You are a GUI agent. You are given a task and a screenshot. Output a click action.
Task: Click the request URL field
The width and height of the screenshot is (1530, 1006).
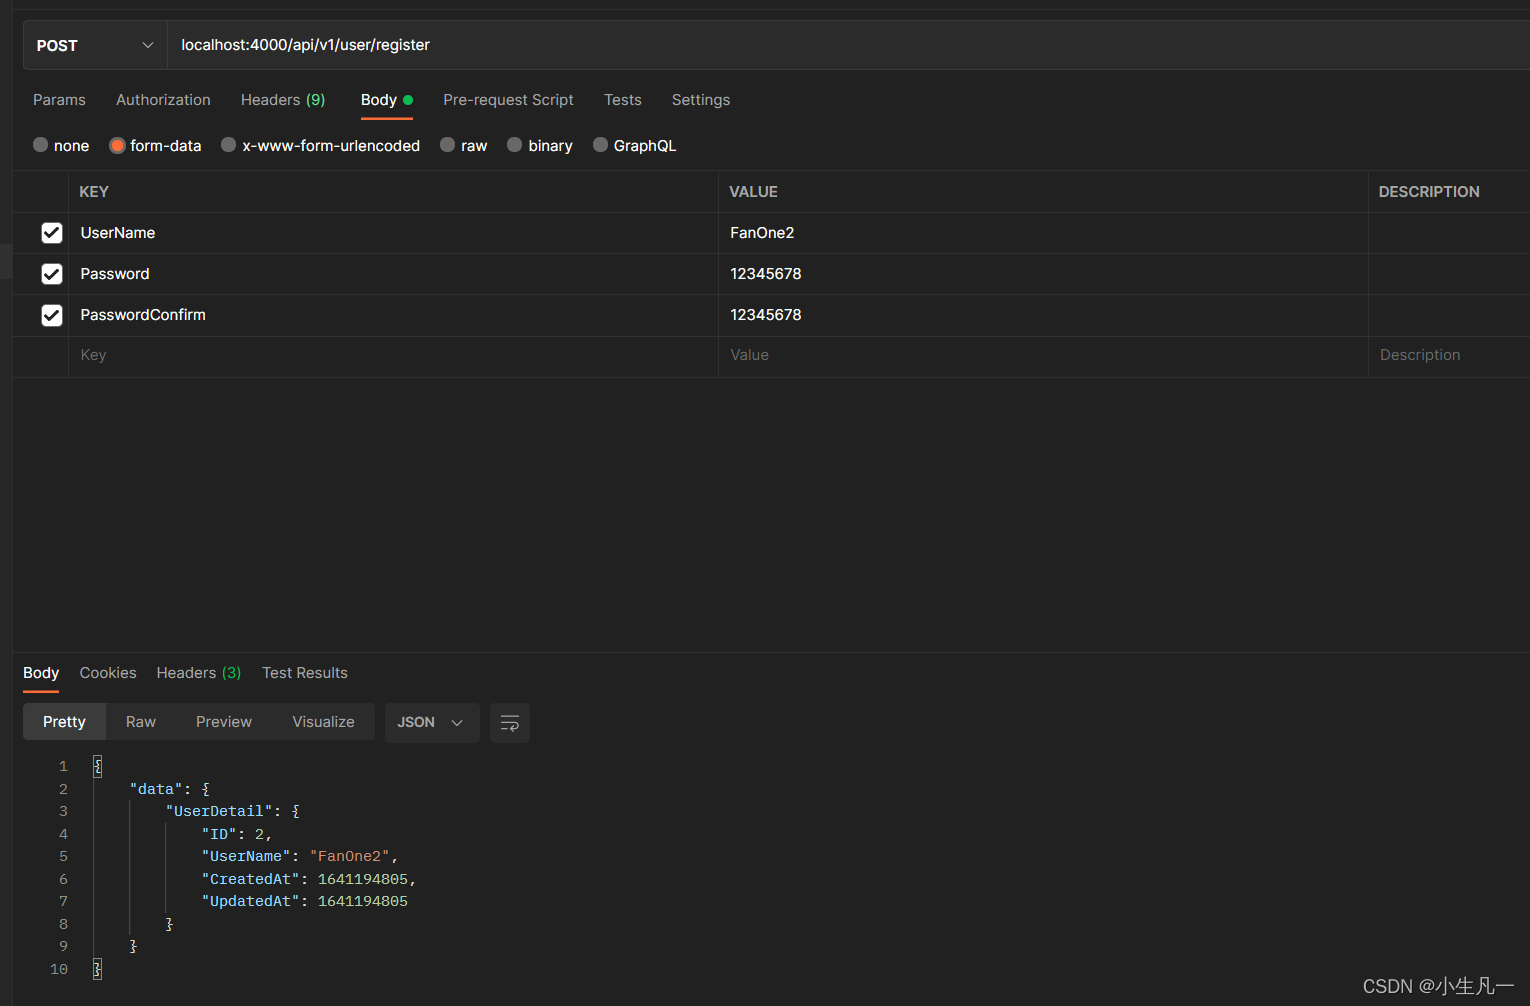coord(848,45)
